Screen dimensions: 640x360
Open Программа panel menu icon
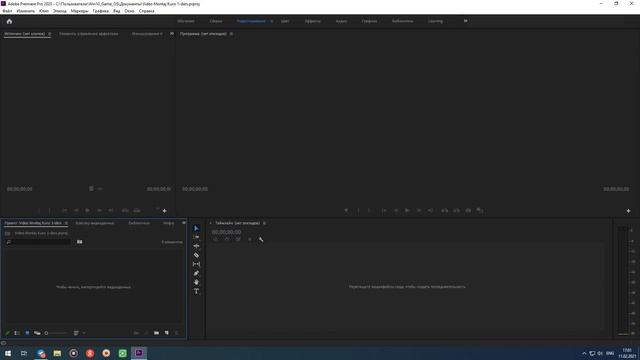231,34
